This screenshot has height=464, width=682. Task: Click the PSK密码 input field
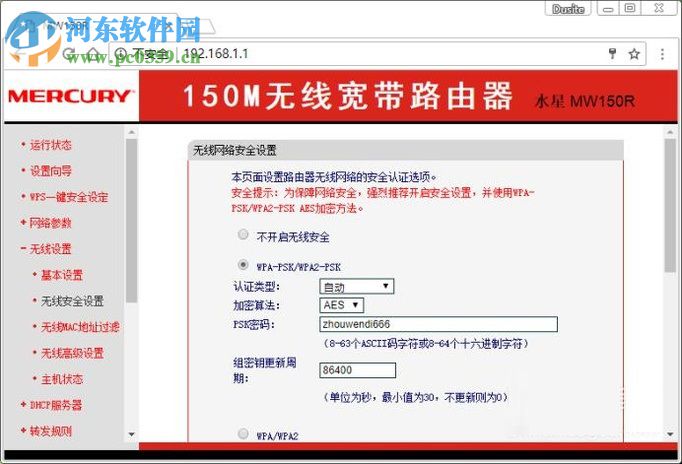438,324
